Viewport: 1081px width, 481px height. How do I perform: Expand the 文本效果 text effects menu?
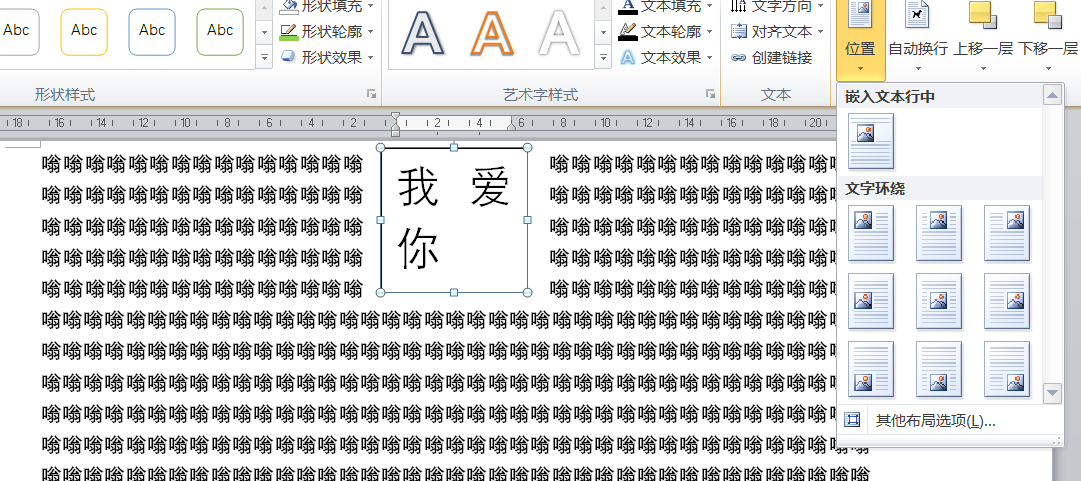pyautogui.click(x=668, y=58)
